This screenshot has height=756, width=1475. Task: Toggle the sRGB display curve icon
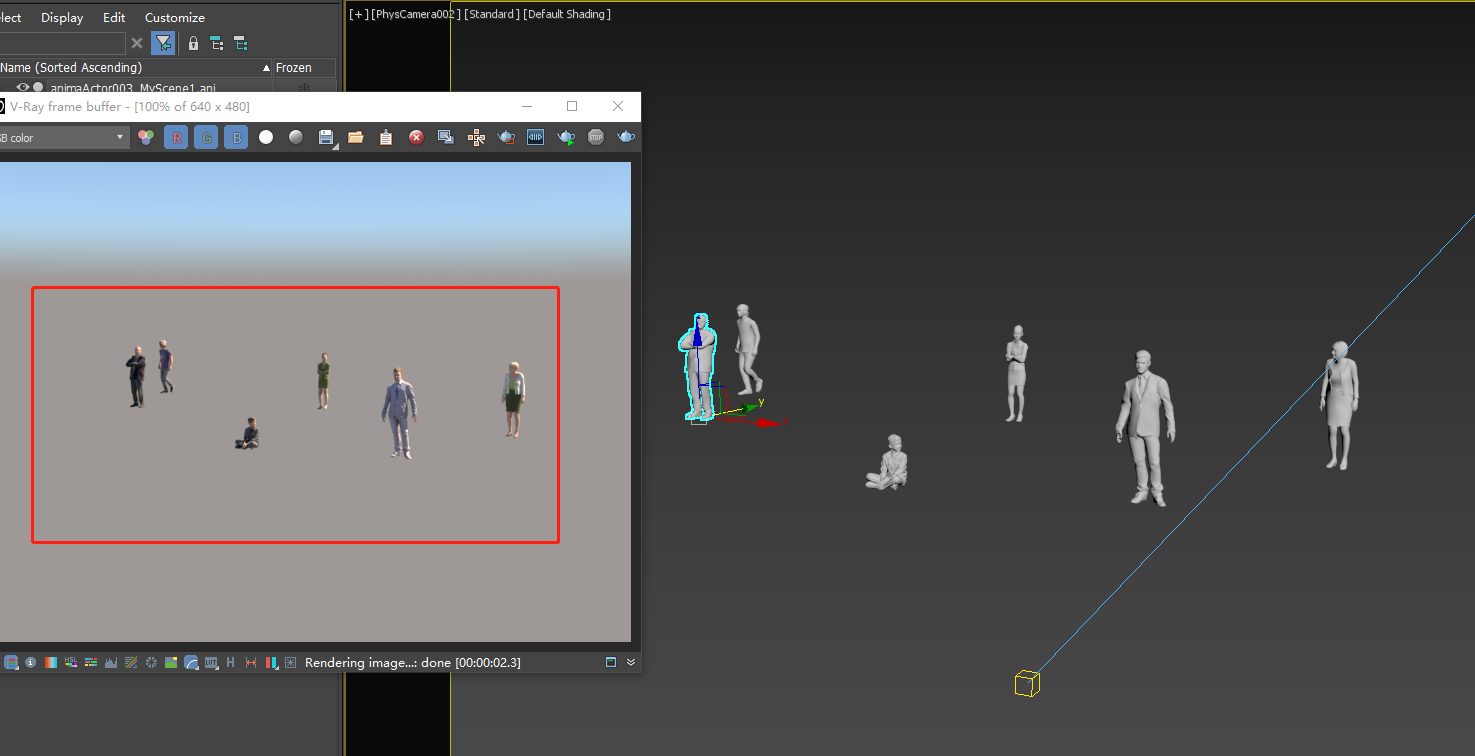click(191, 662)
